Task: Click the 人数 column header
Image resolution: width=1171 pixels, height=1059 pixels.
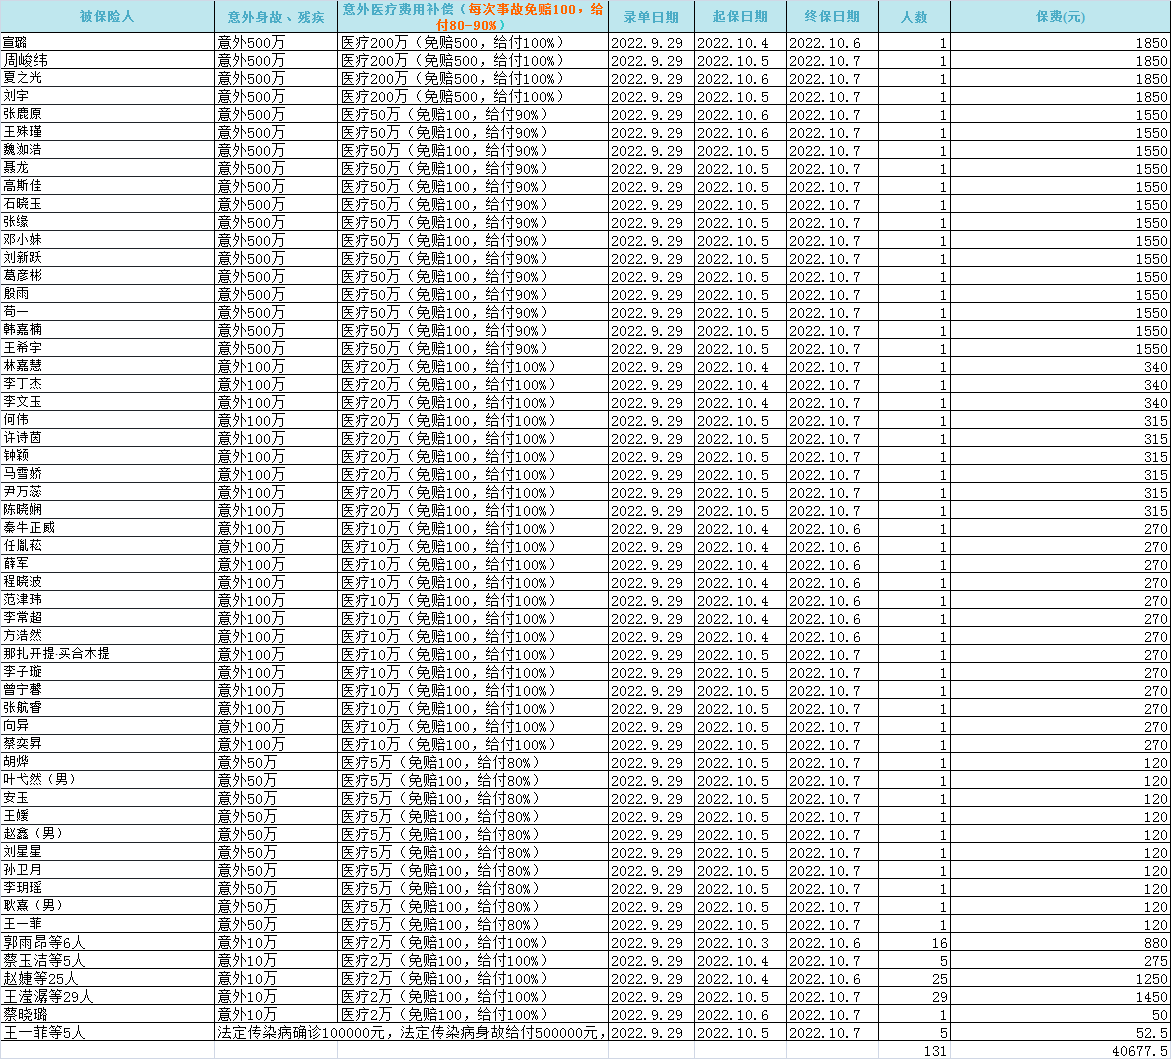Action: coord(914,17)
